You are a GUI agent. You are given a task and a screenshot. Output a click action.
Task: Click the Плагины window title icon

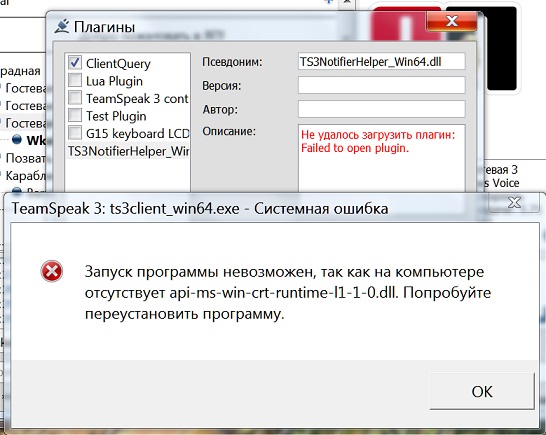62,26
